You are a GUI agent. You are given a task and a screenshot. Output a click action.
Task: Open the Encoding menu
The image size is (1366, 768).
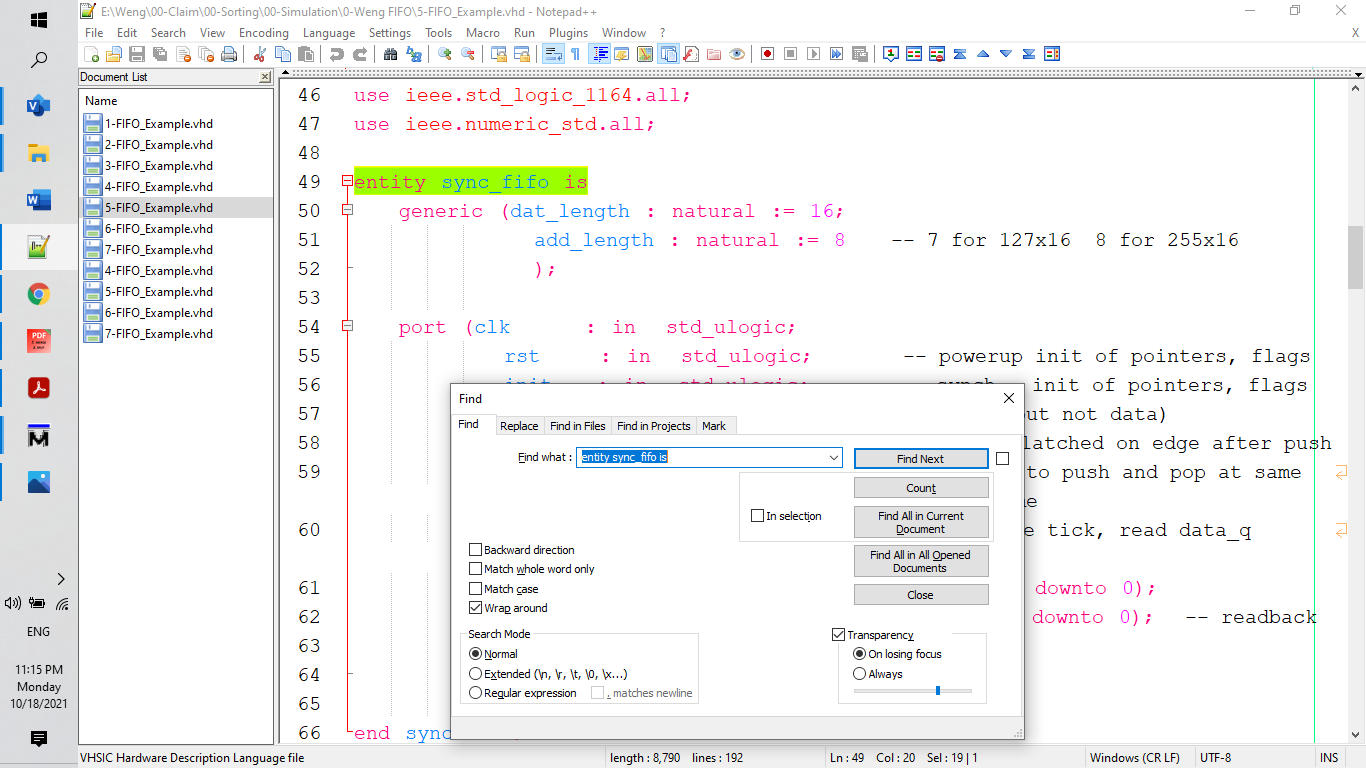[x=264, y=33]
